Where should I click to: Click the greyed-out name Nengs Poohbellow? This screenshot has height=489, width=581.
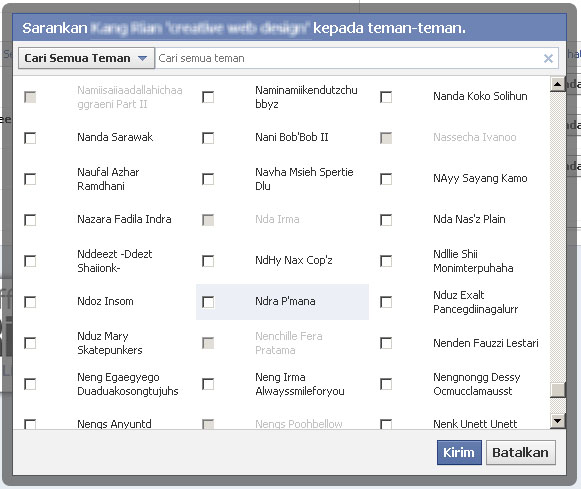299,424
